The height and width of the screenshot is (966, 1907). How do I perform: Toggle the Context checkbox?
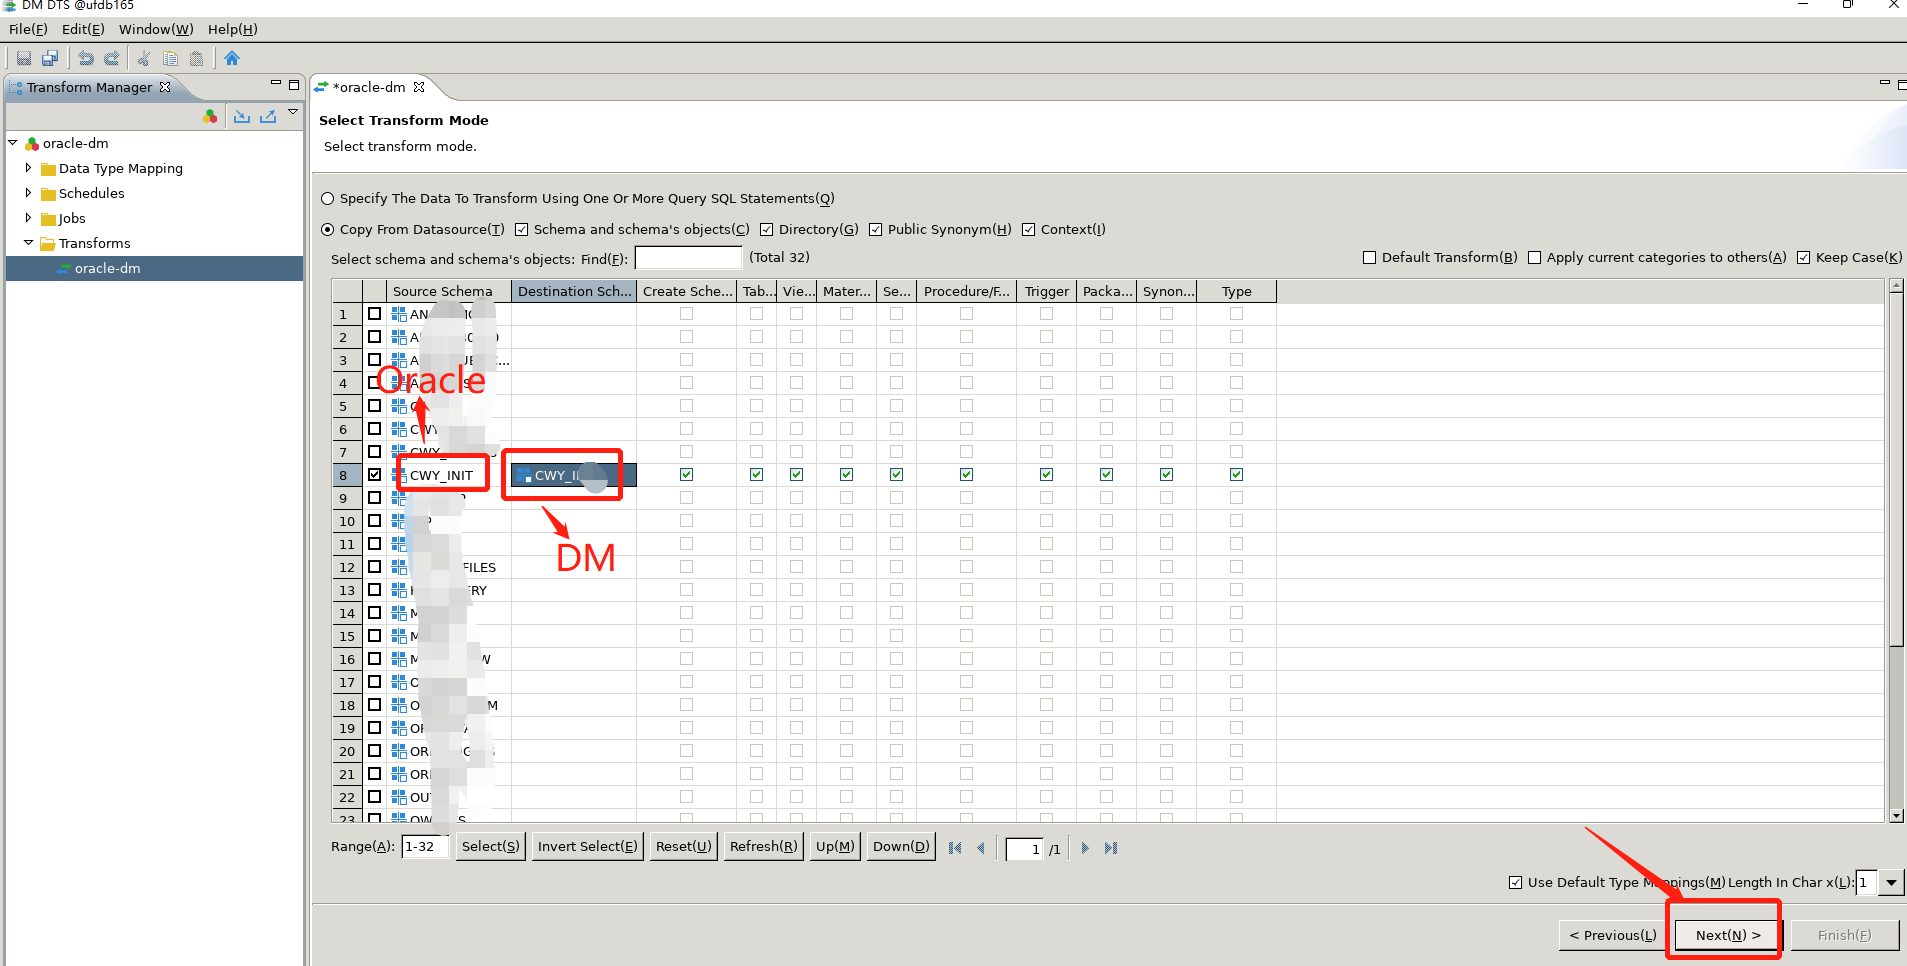point(1028,230)
